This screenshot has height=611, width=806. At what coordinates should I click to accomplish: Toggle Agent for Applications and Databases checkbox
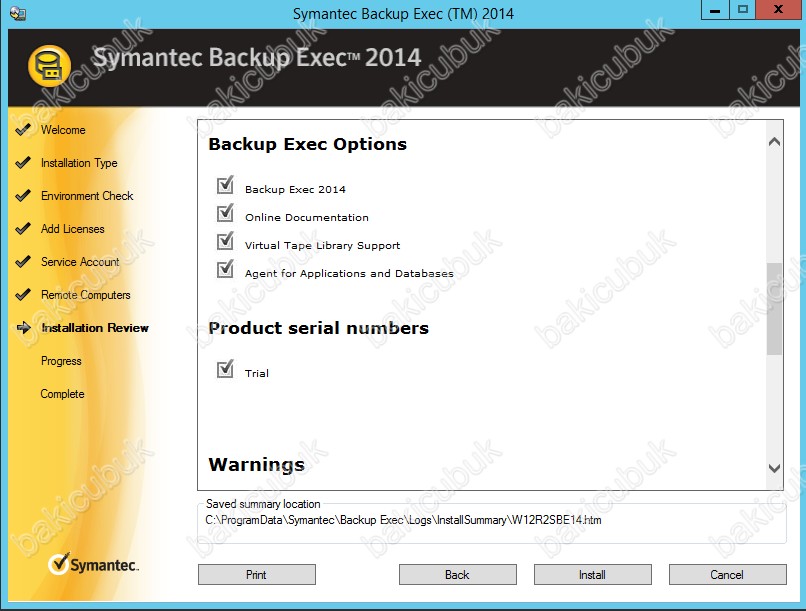click(225, 269)
